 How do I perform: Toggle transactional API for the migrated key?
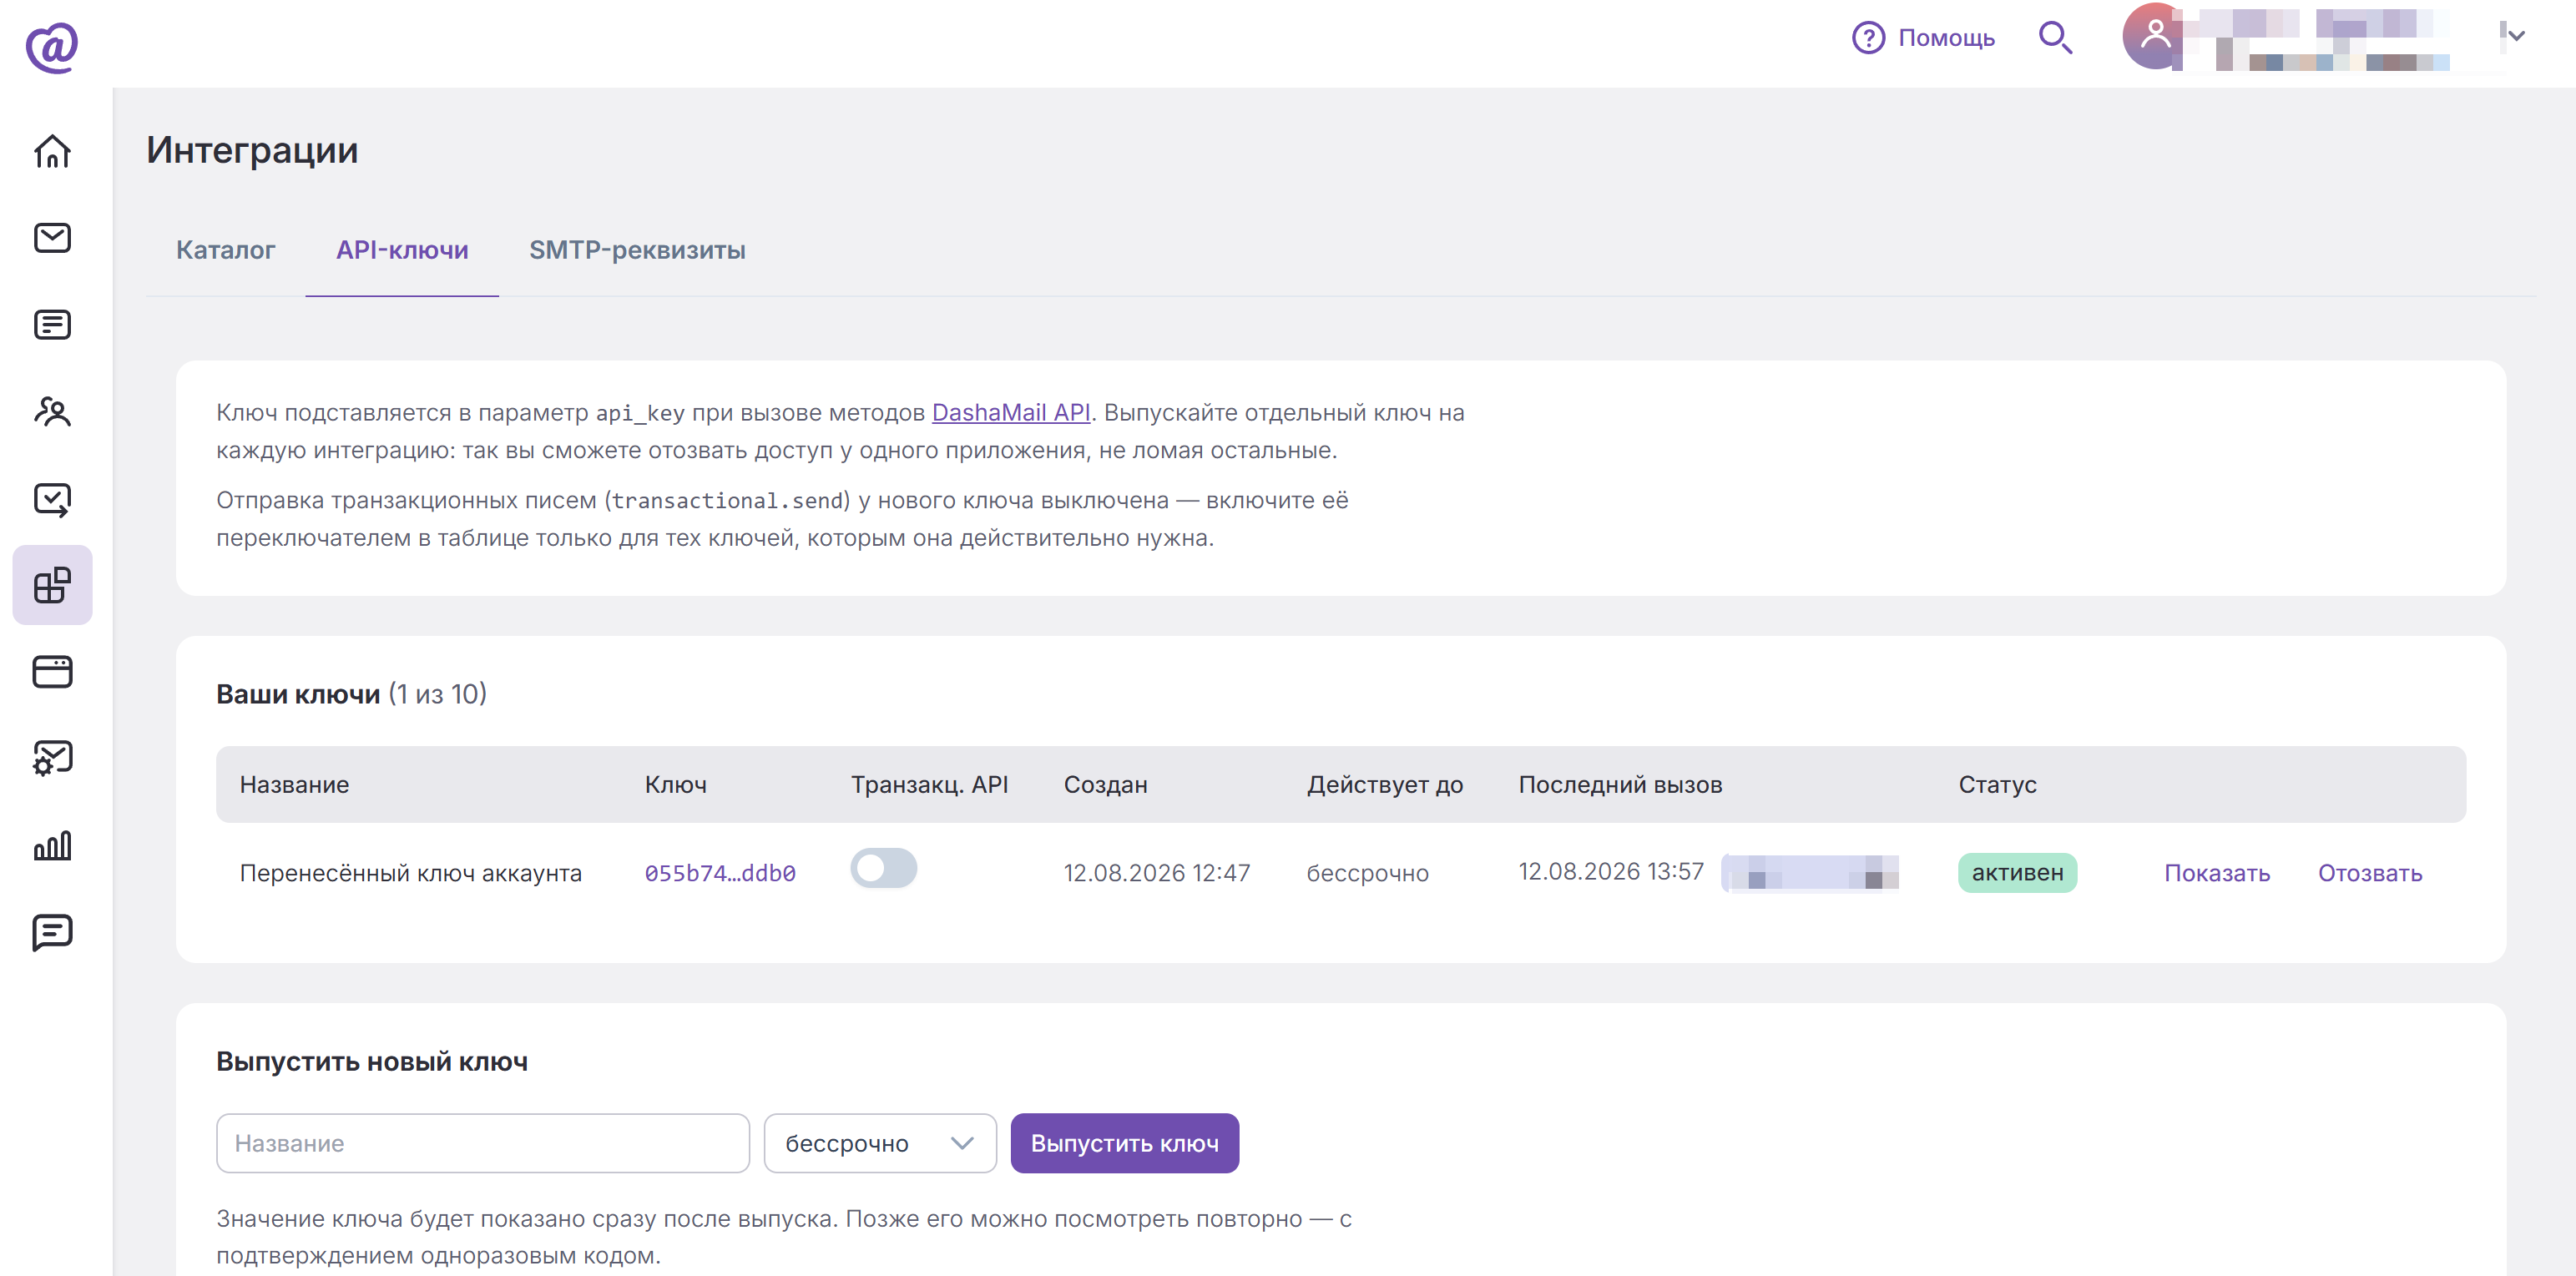point(884,868)
